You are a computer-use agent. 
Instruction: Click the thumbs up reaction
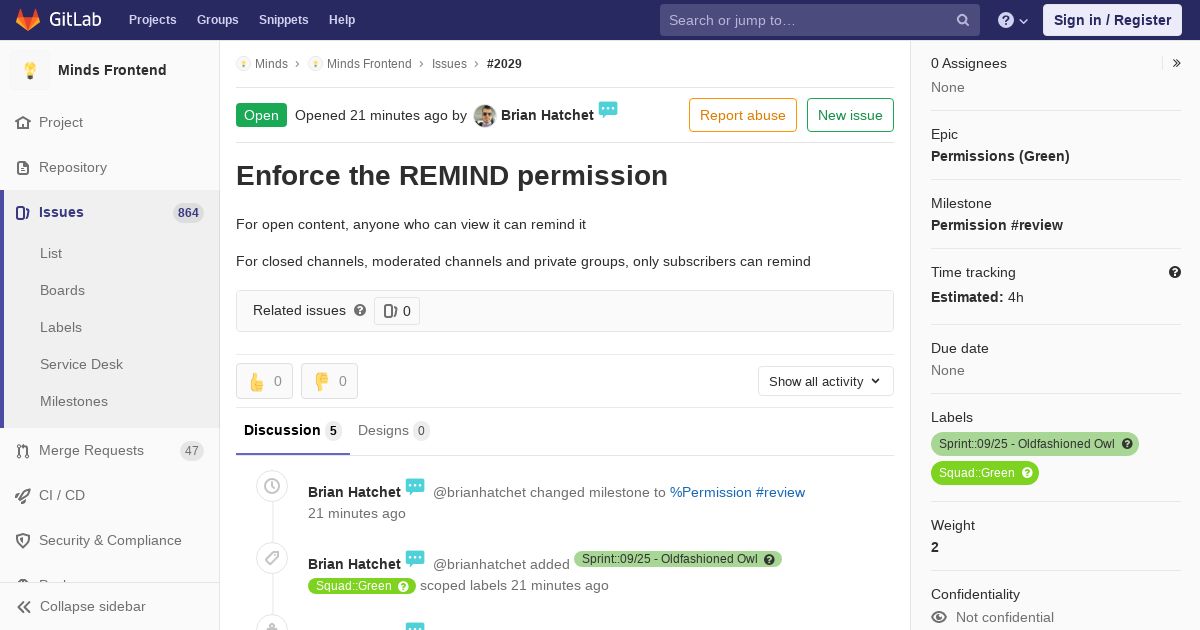point(264,381)
